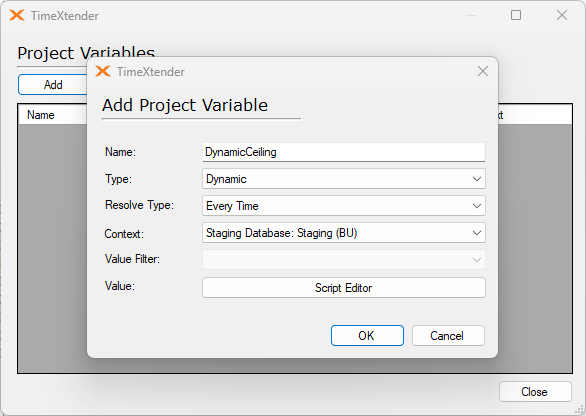This screenshot has width=586, height=416.
Task: Close the Add Project Variable dialog with X
Action: tap(482, 71)
